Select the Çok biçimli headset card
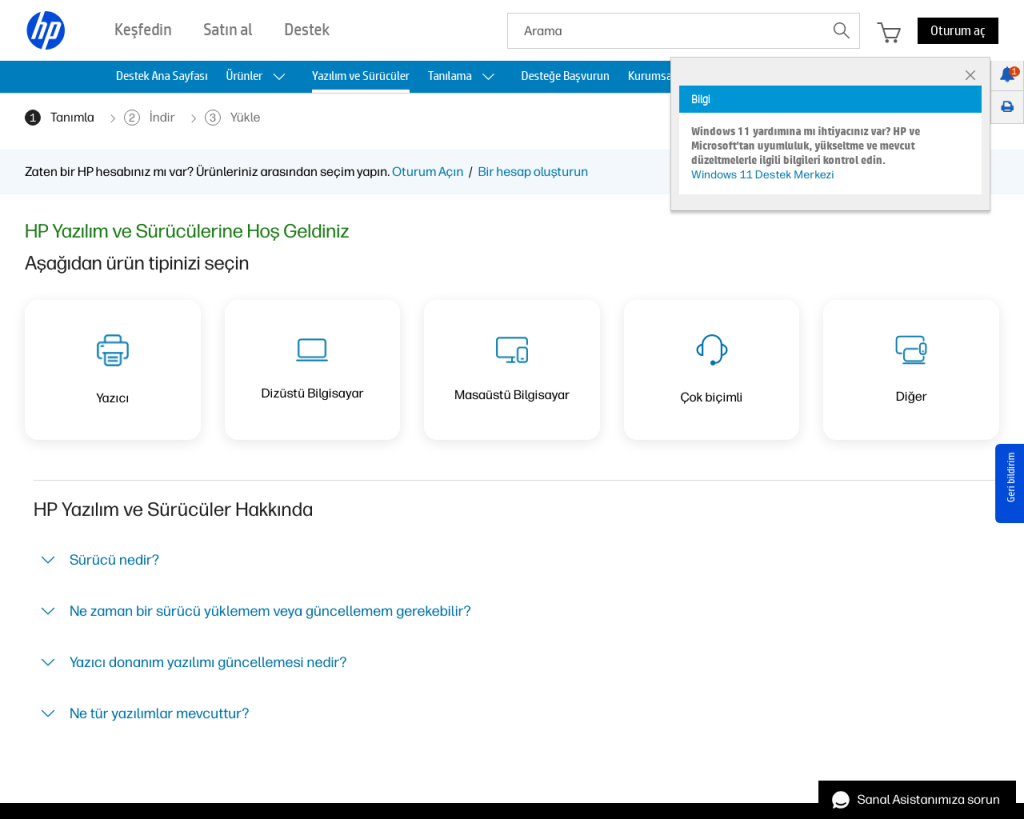Image resolution: width=1024 pixels, height=819 pixels. [x=711, y=370]
